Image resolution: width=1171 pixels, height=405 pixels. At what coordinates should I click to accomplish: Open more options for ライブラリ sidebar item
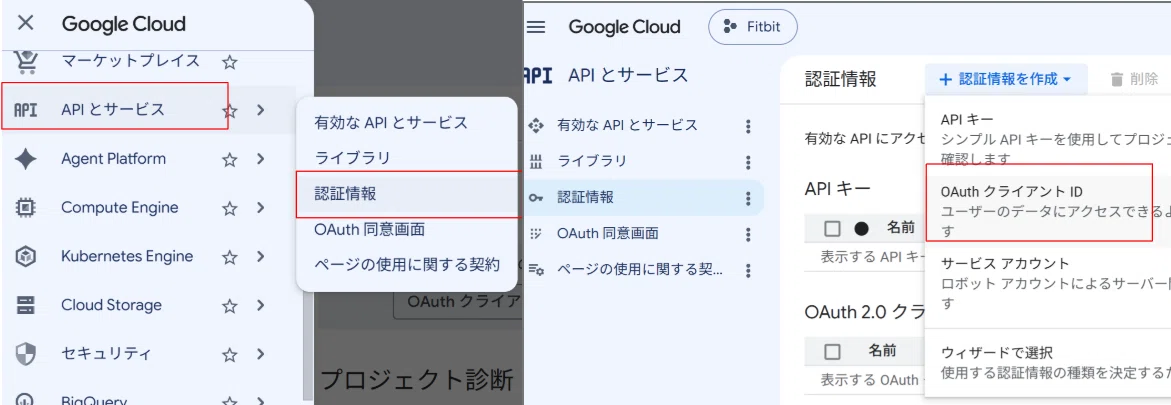point(748,161)
